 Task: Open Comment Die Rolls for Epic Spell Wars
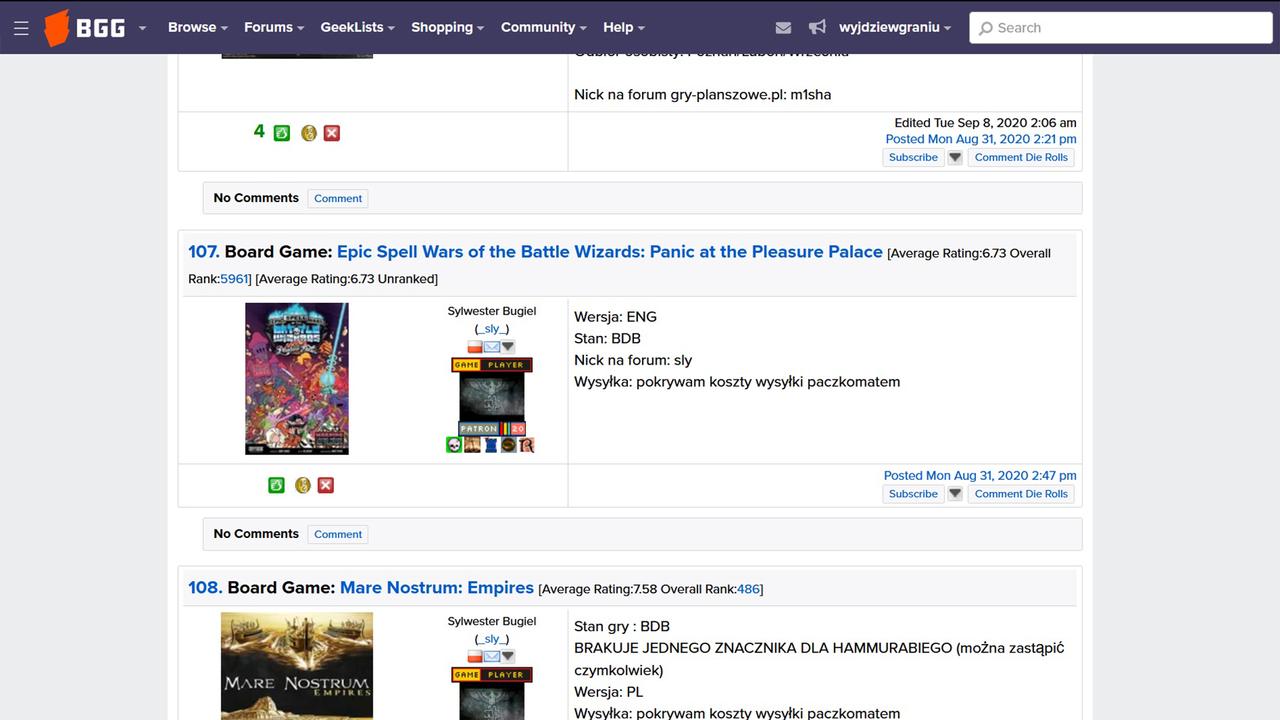[1021, 494]
